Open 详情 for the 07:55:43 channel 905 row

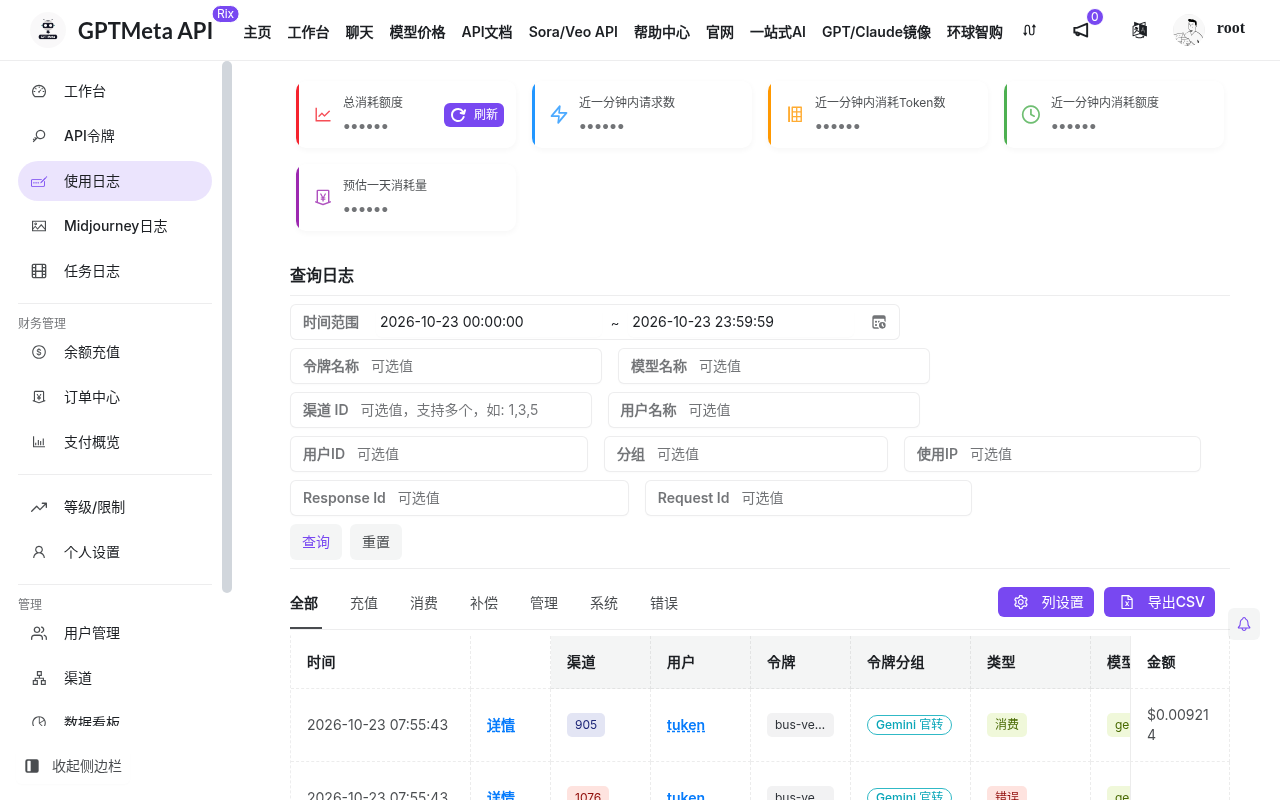(501, 725)
